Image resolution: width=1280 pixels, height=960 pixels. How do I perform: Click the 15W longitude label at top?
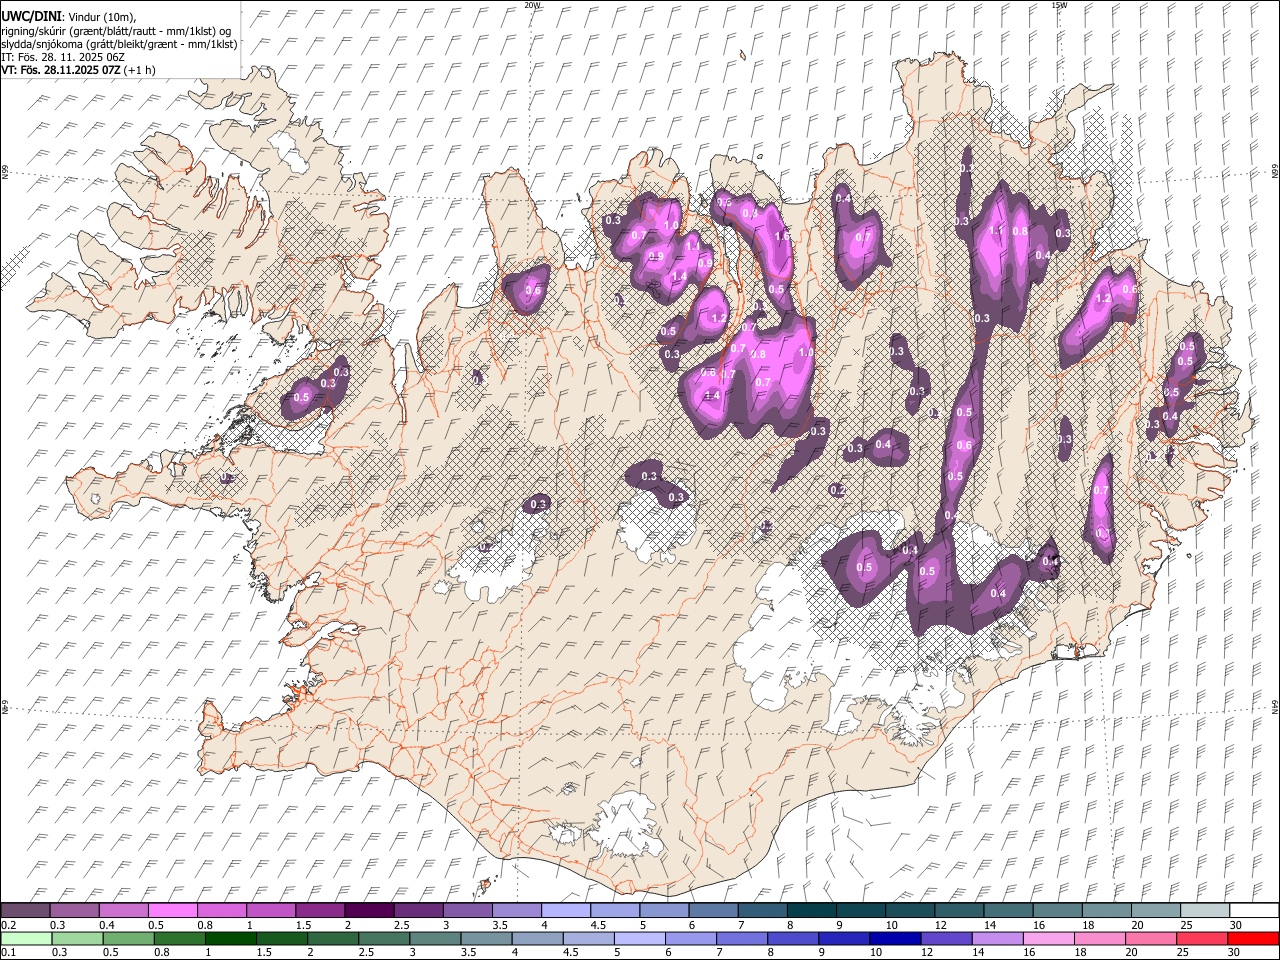1059,5
